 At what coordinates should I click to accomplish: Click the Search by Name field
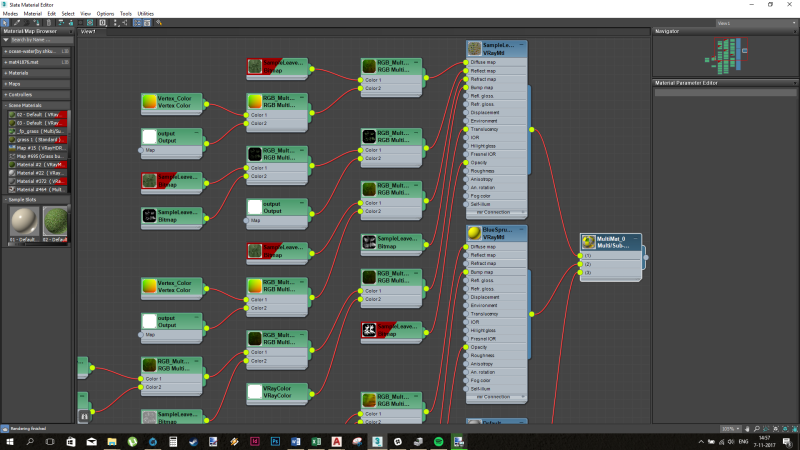[x=40, y=39]
